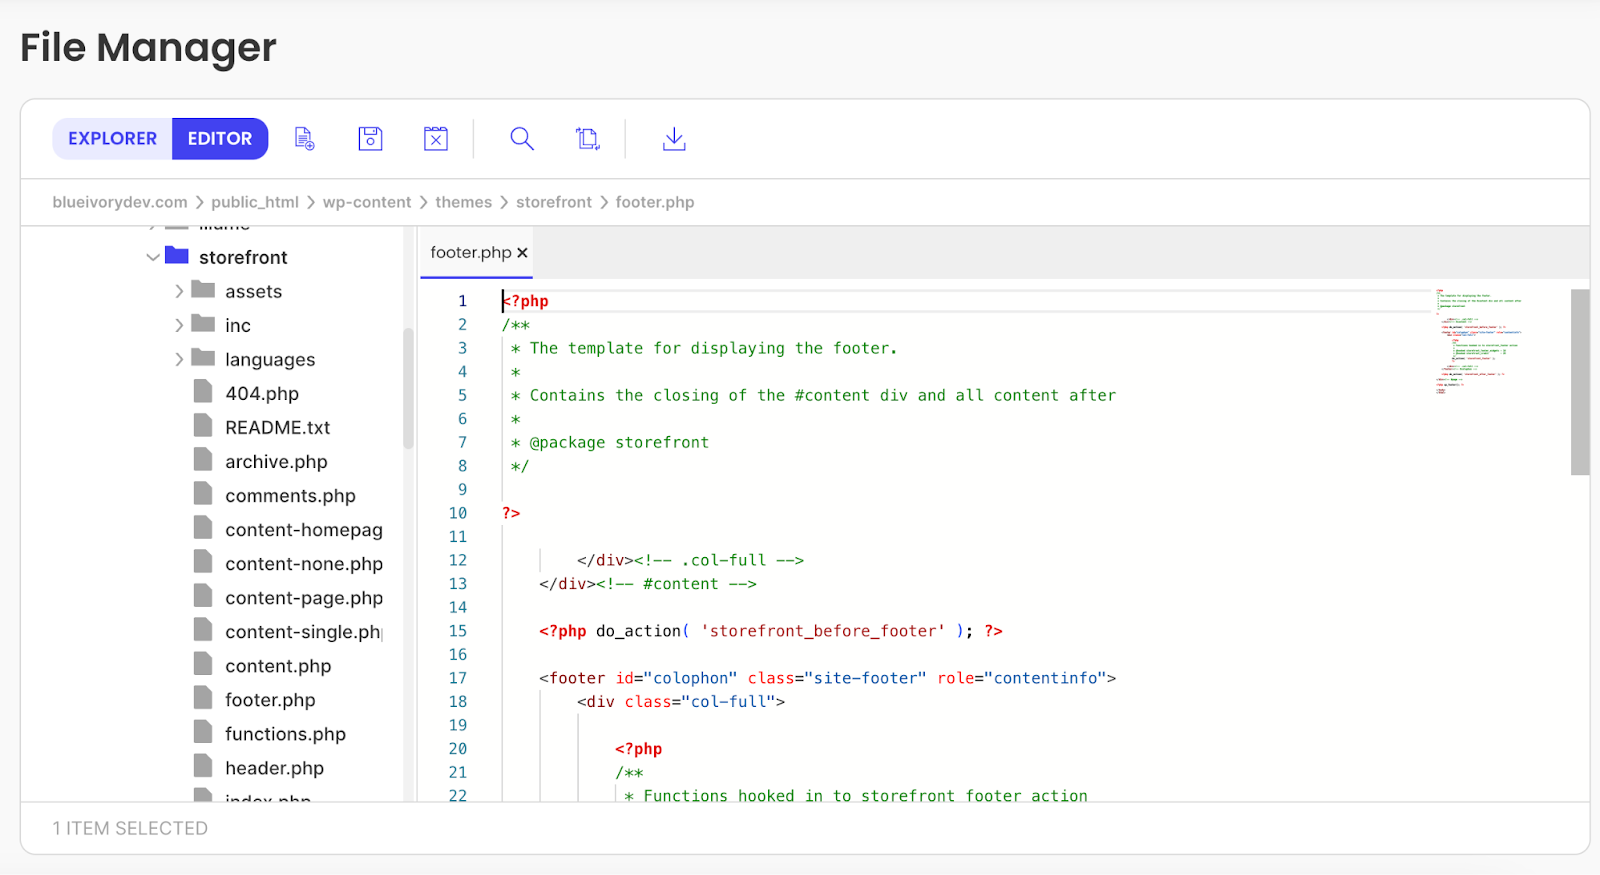Click the file icon beside archive.php
1600x875 pixels.
(203, 460)
